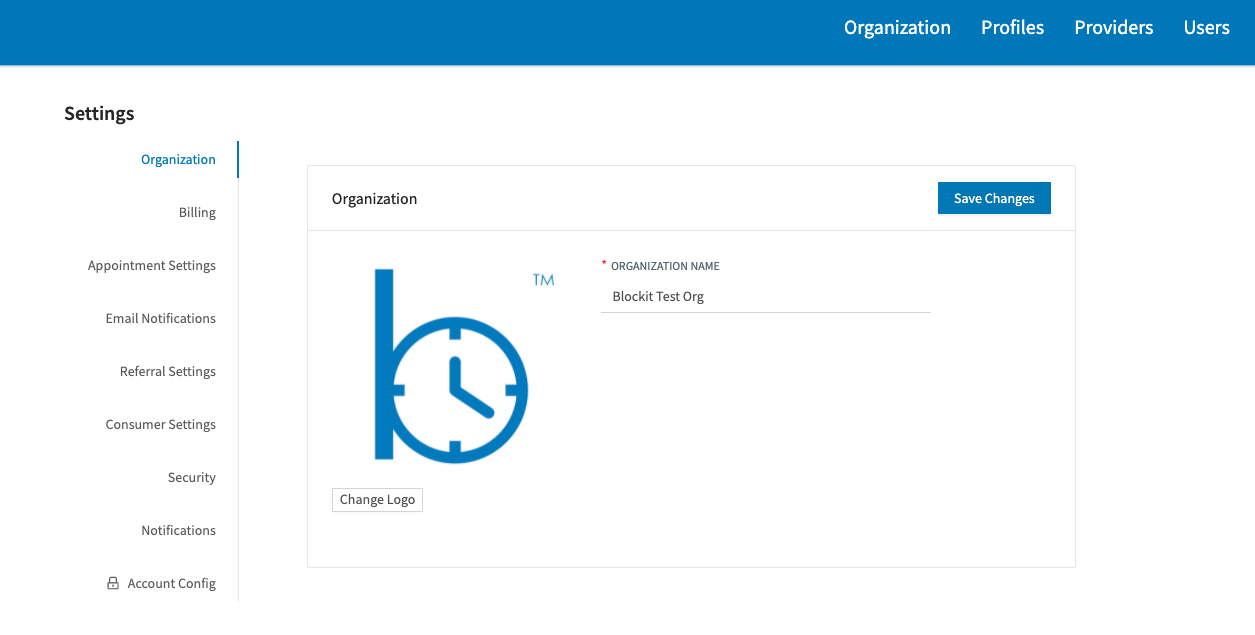Click the Settings page heading
The height and width of the screenshot is (635, 1255).
tap(99, 114)
